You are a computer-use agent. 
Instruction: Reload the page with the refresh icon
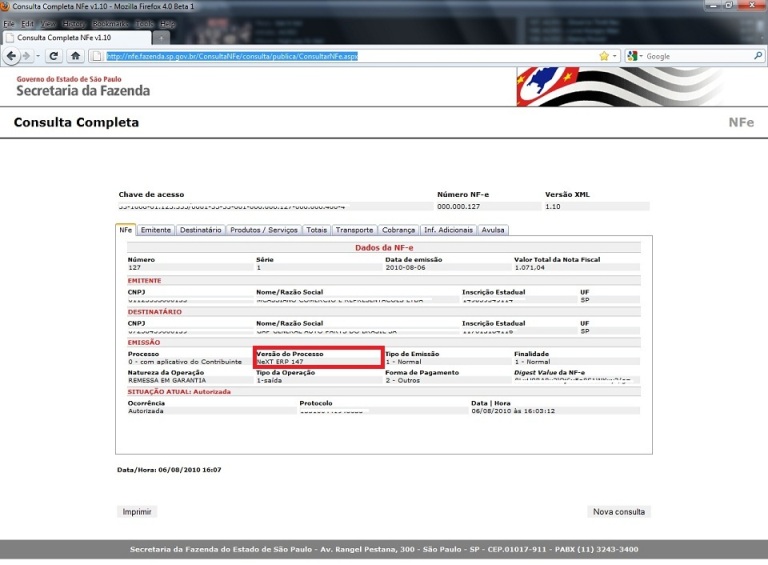54,56
